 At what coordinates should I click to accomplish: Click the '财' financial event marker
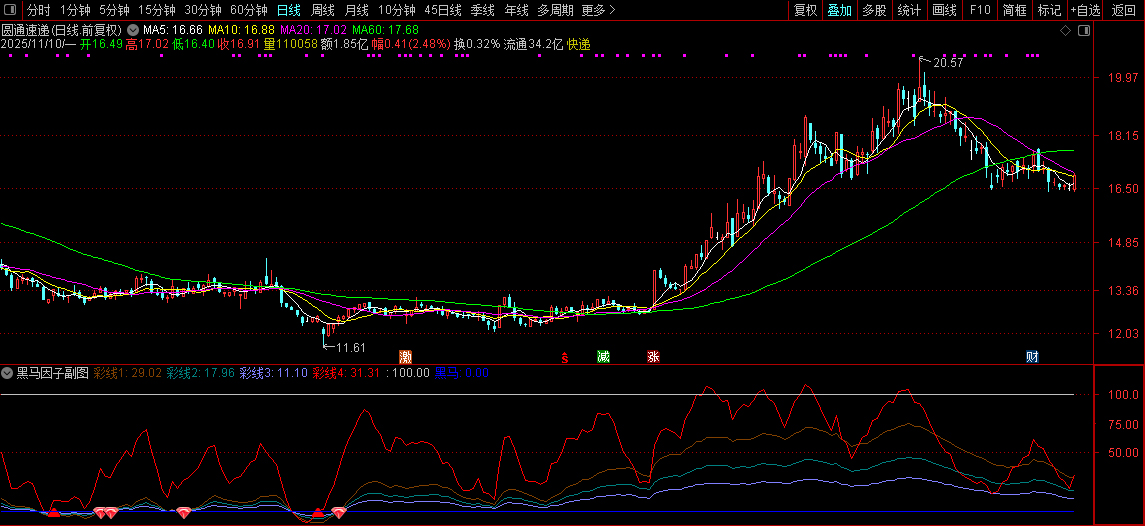pos(1032,356)
